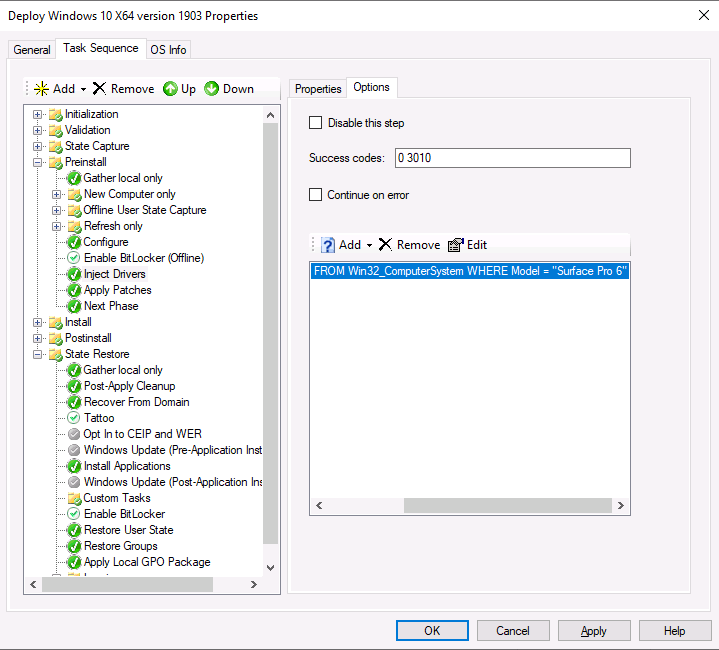Expand the Offline User State Capture group
The width and height of the screenshot is (719, 650).
56,210
